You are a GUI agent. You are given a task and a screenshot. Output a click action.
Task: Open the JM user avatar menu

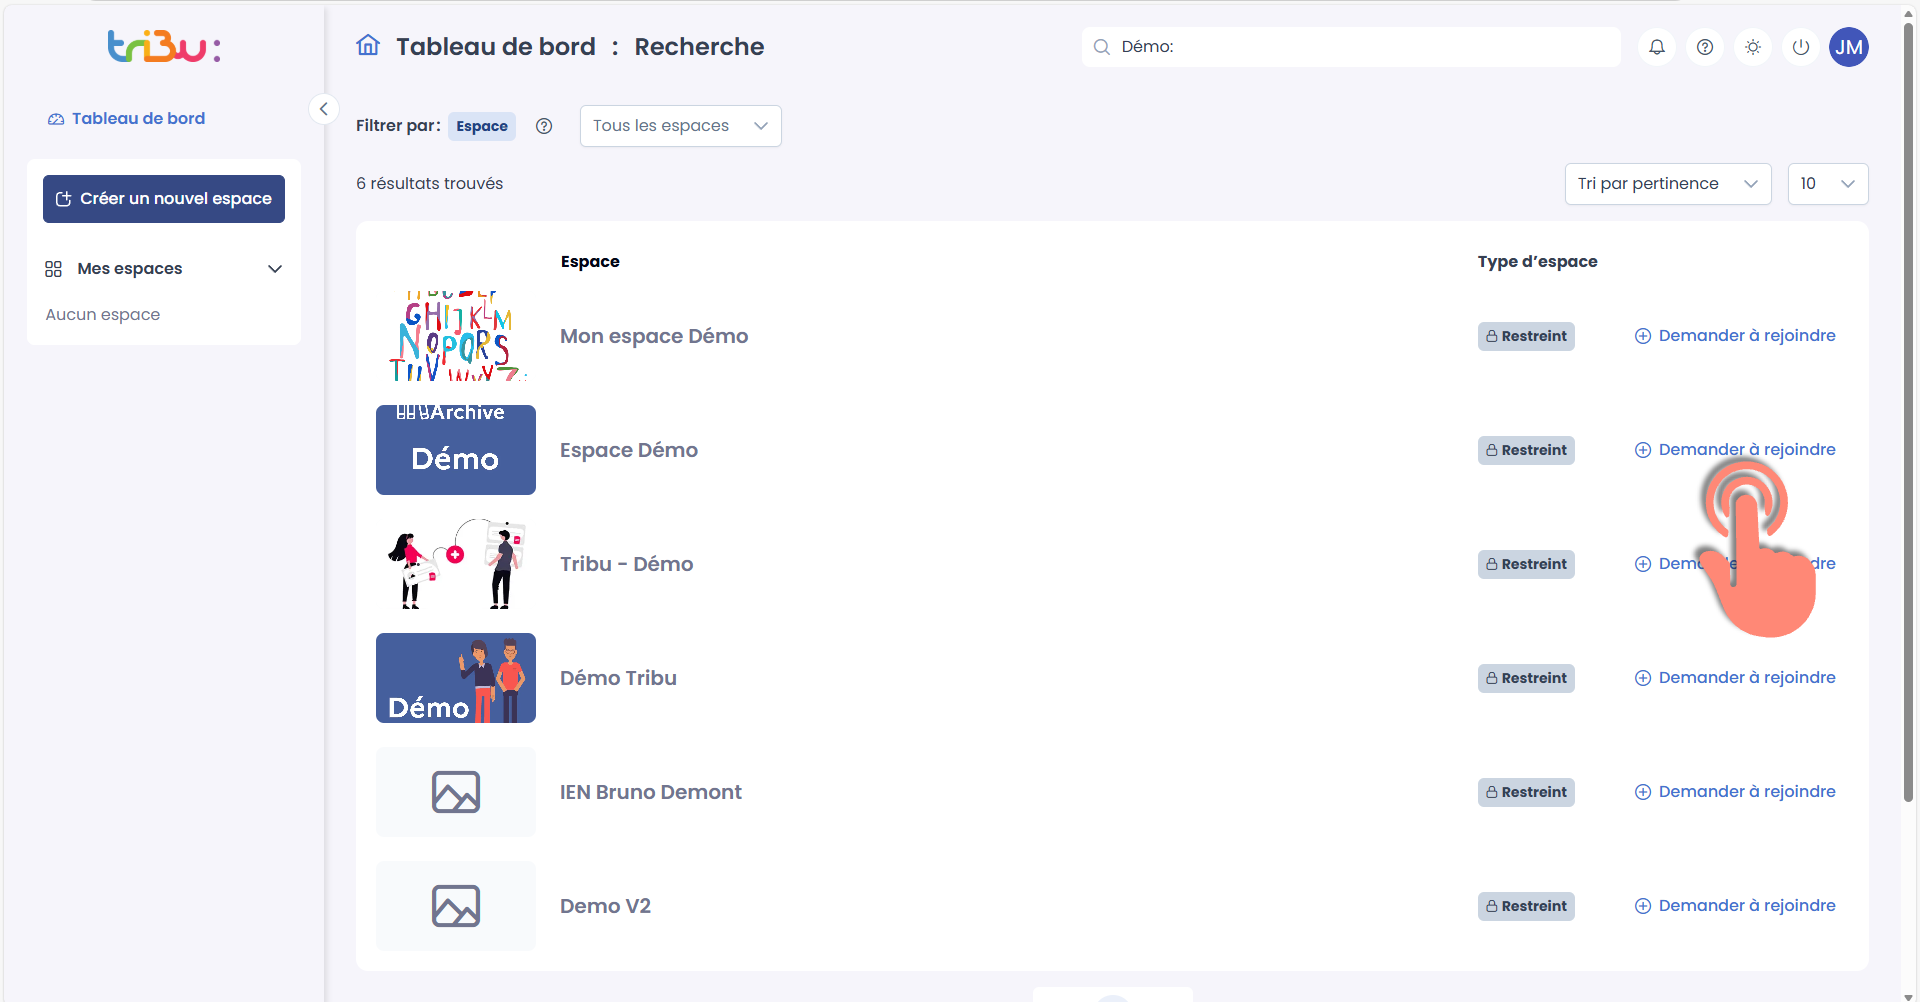click(x=1849, y=47)
